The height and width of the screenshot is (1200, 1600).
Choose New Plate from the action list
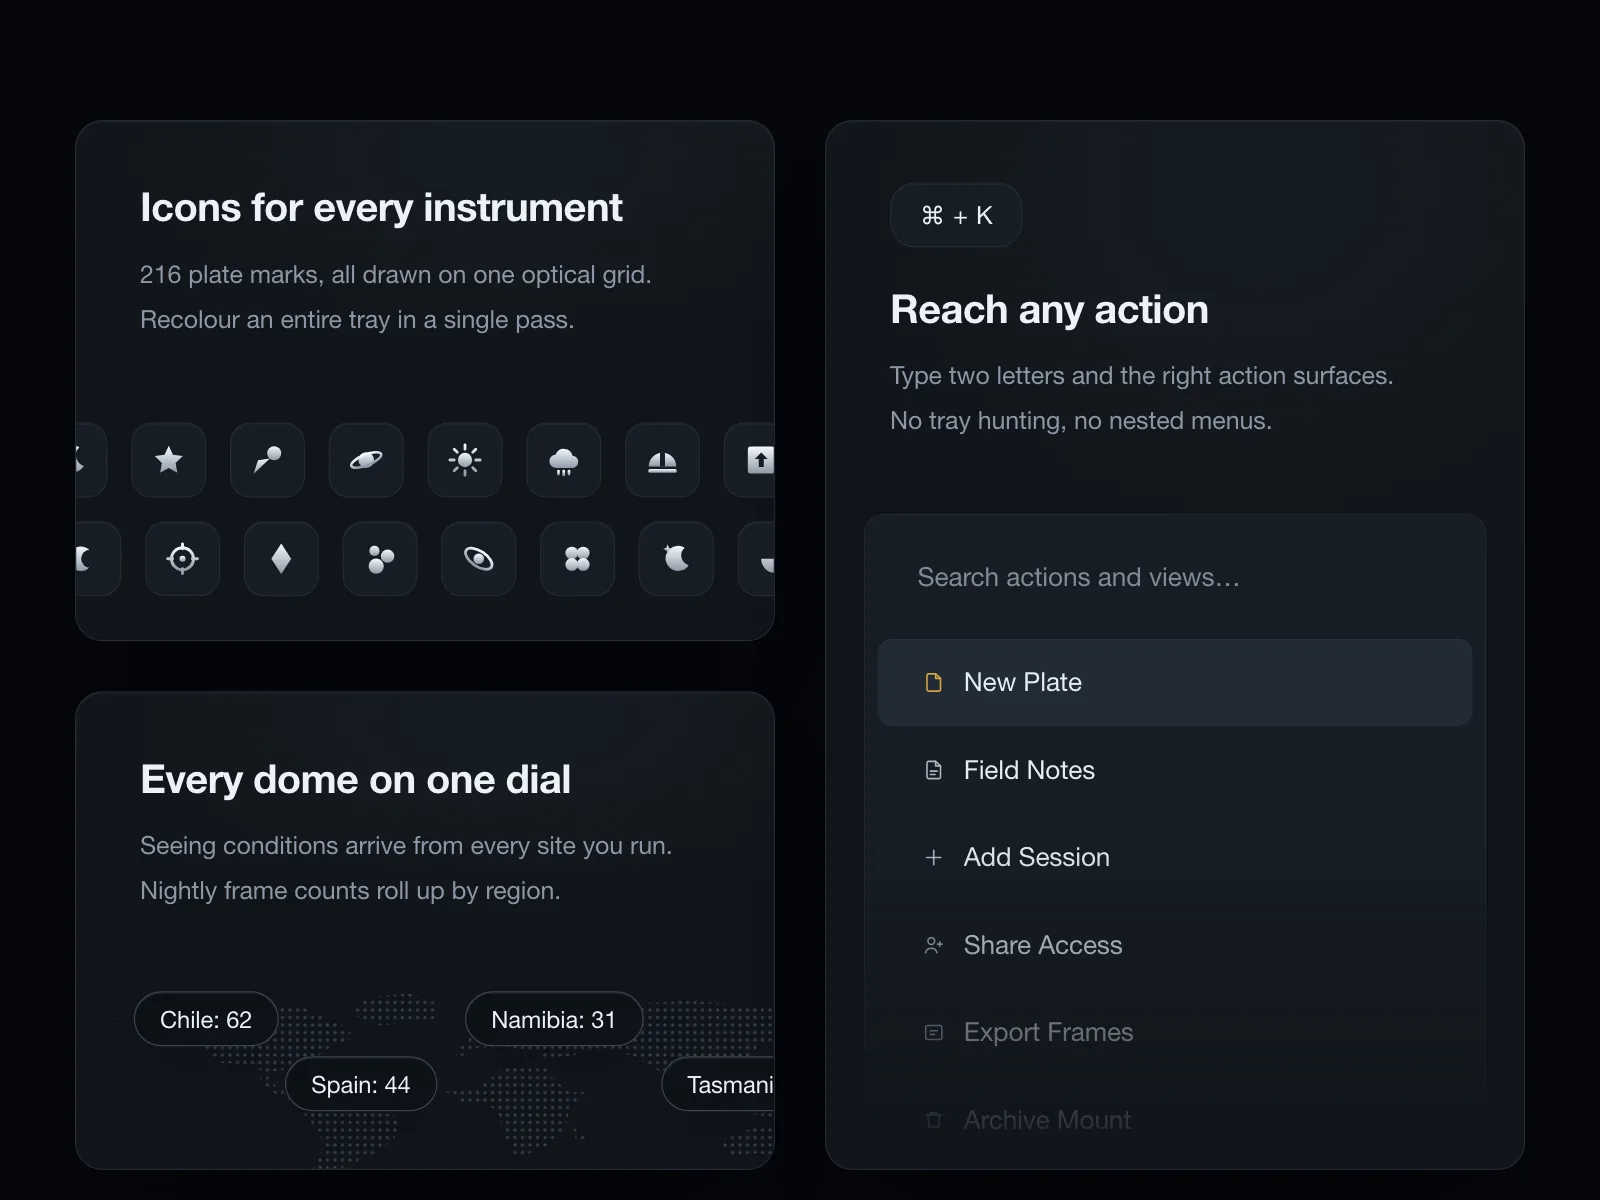[x=1175, y=682]
